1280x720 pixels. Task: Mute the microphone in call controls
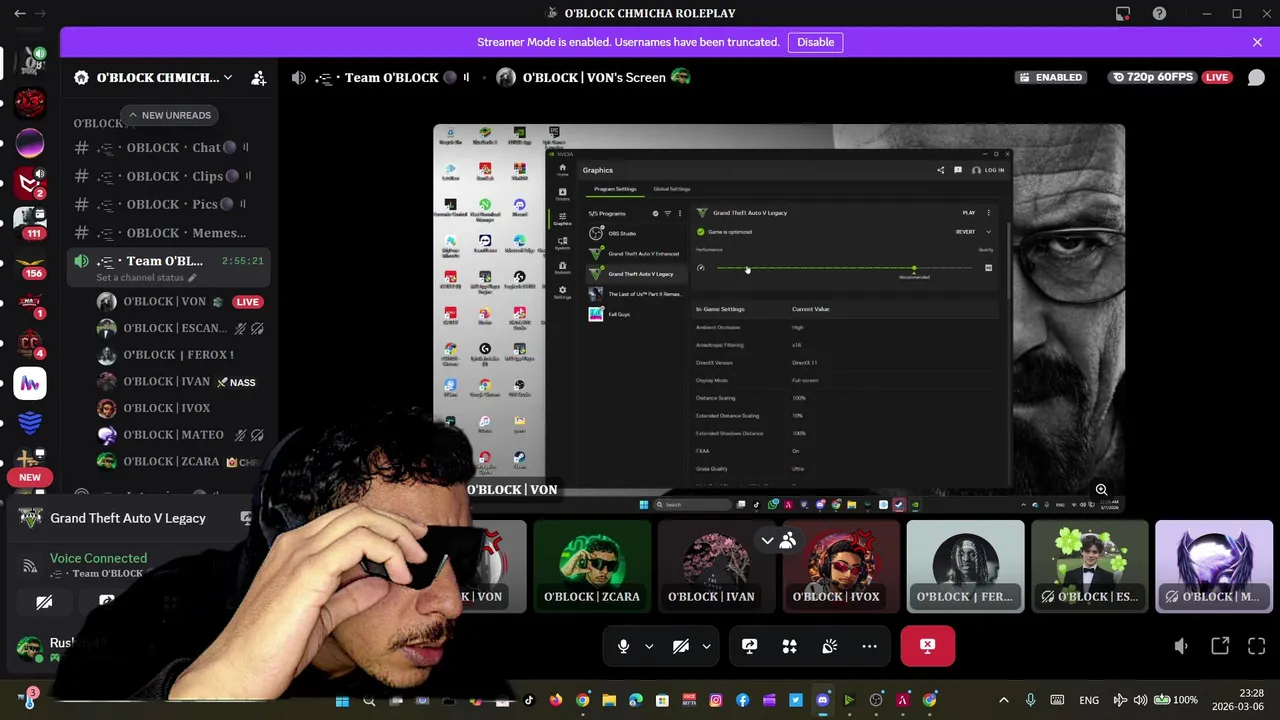[x=623, y=646]
